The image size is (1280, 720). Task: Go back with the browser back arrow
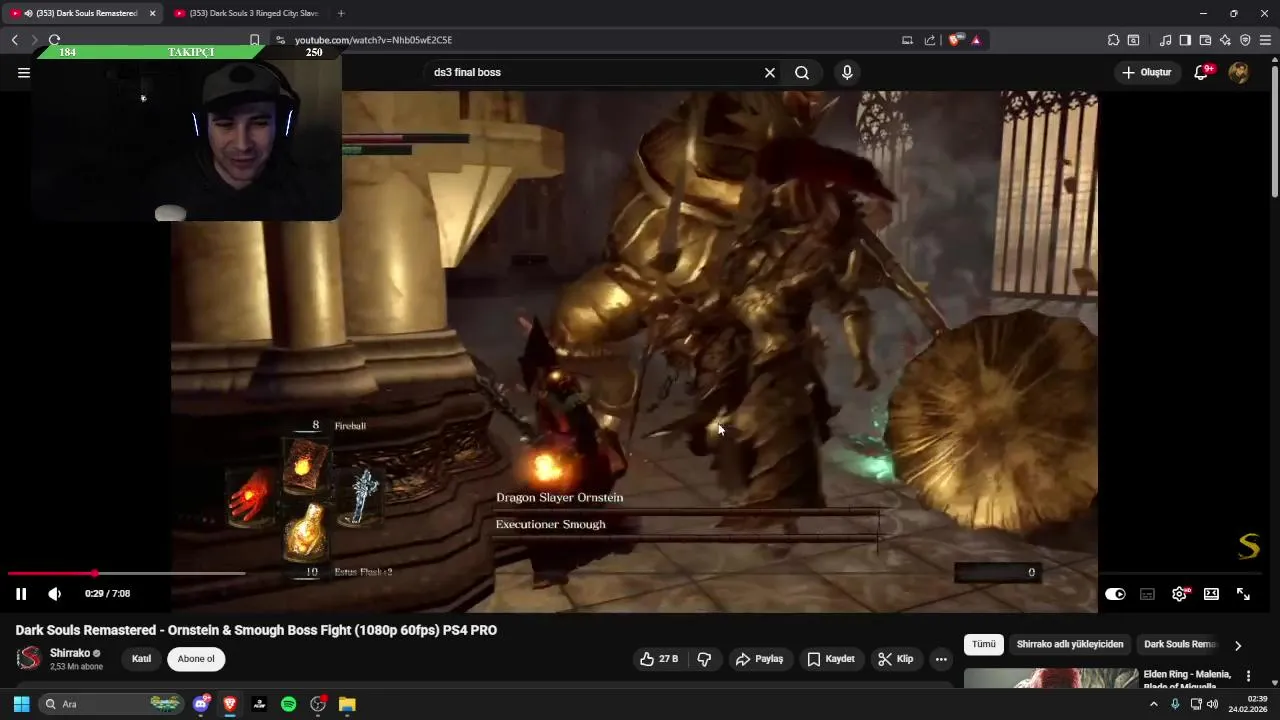click(x=14, y=40)
